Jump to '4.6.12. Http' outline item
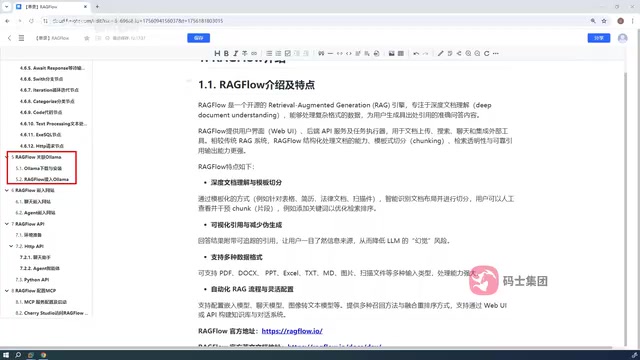The width and height of the screenshot is (640, 360). coord(42,146)
